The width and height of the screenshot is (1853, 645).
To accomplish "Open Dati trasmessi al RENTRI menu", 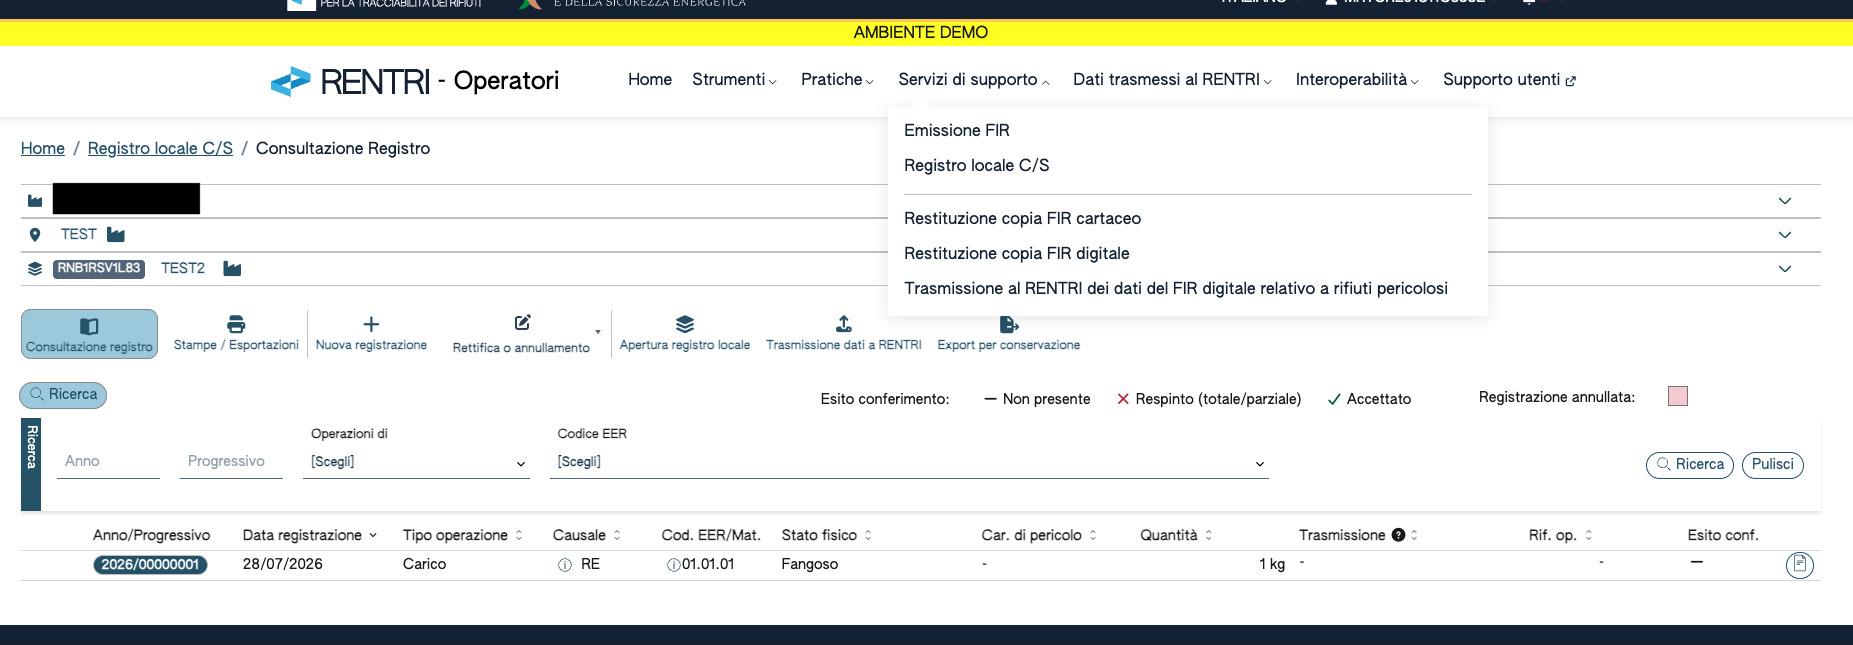I will click(1172, 80).
